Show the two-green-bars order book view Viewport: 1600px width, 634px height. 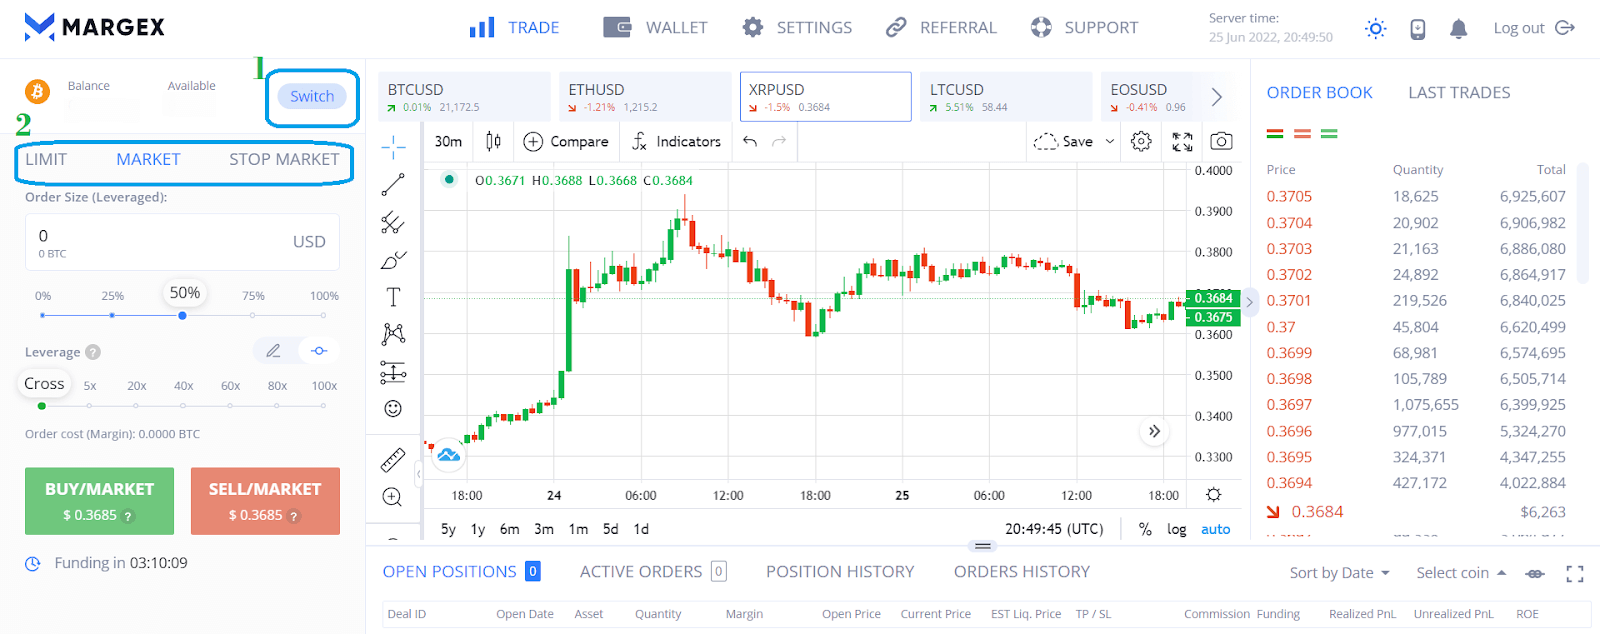1329,133
